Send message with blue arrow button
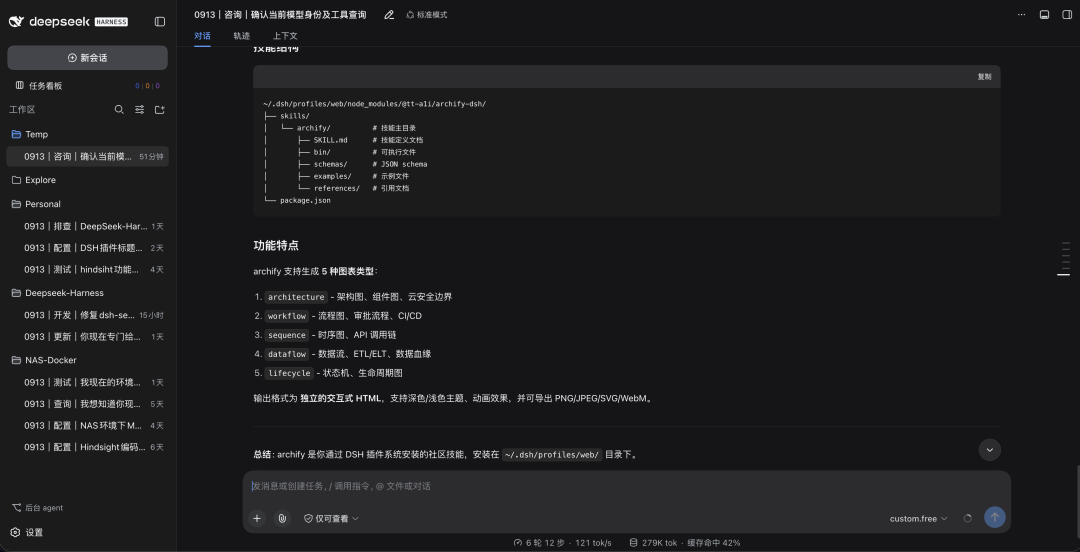The height and width of the screenshot is (552, 1080). click(x=995, y=518)
